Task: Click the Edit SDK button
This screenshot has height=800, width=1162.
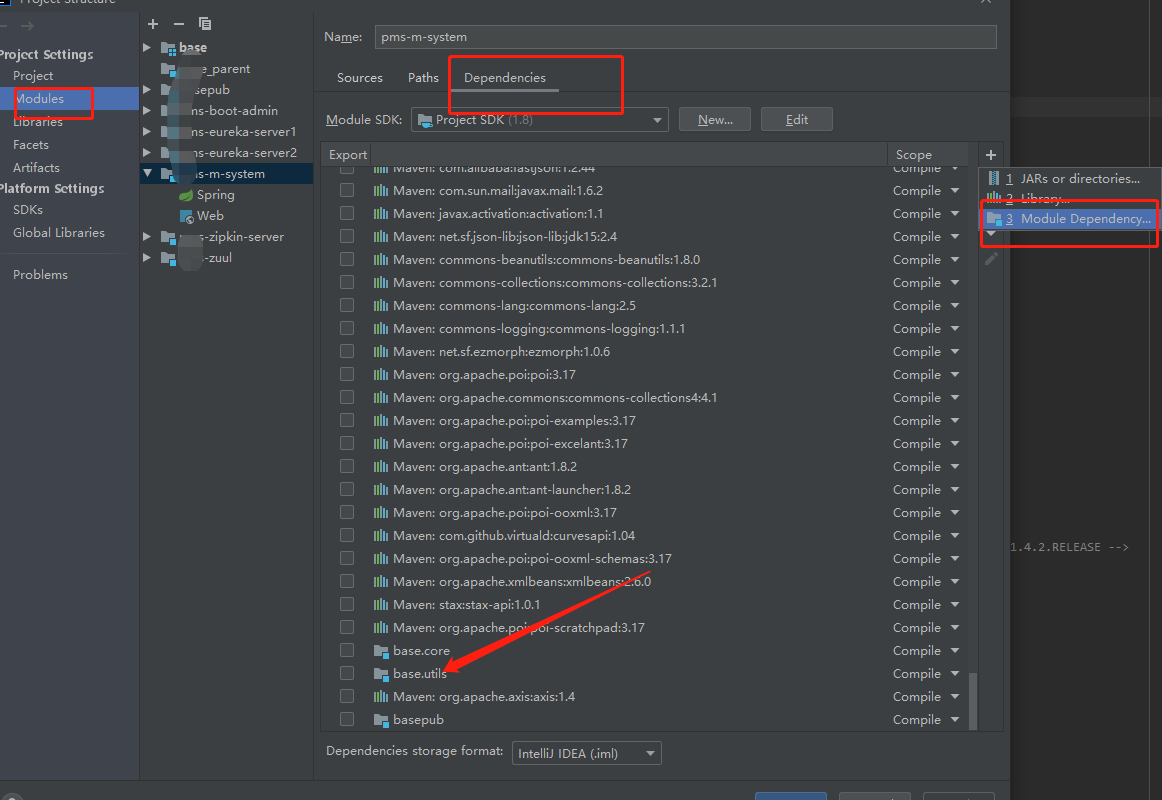Action: (797, 120)
